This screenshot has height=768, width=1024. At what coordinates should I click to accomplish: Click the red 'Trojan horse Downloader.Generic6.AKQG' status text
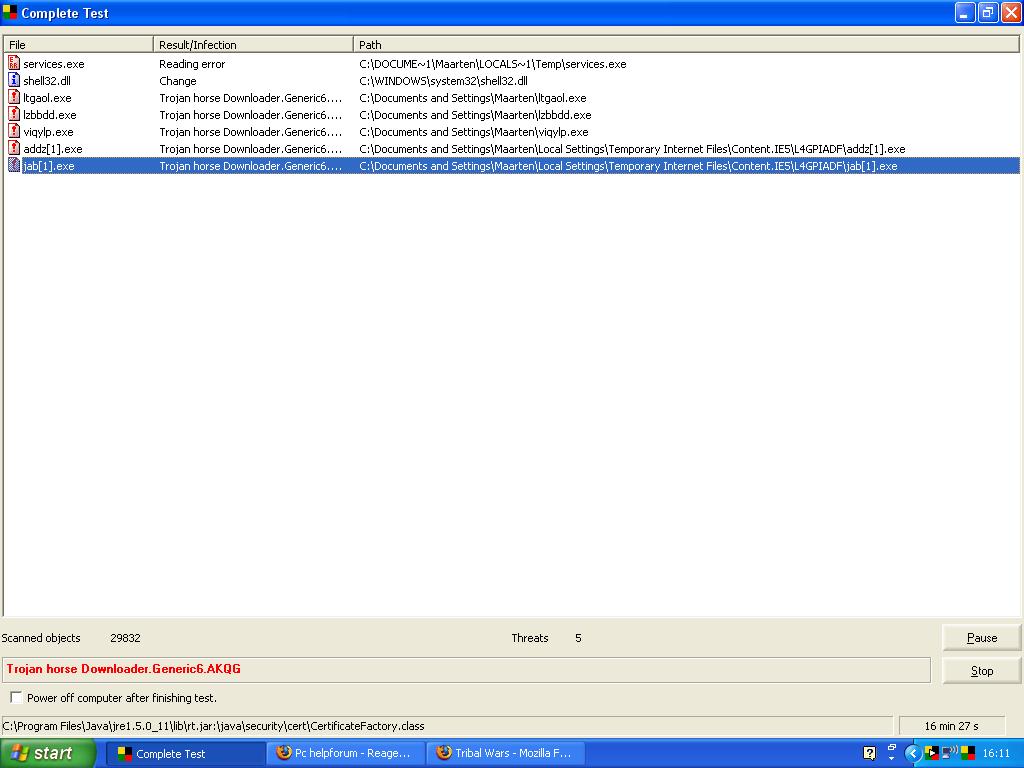pyautogui.click(x=124, y=669)
